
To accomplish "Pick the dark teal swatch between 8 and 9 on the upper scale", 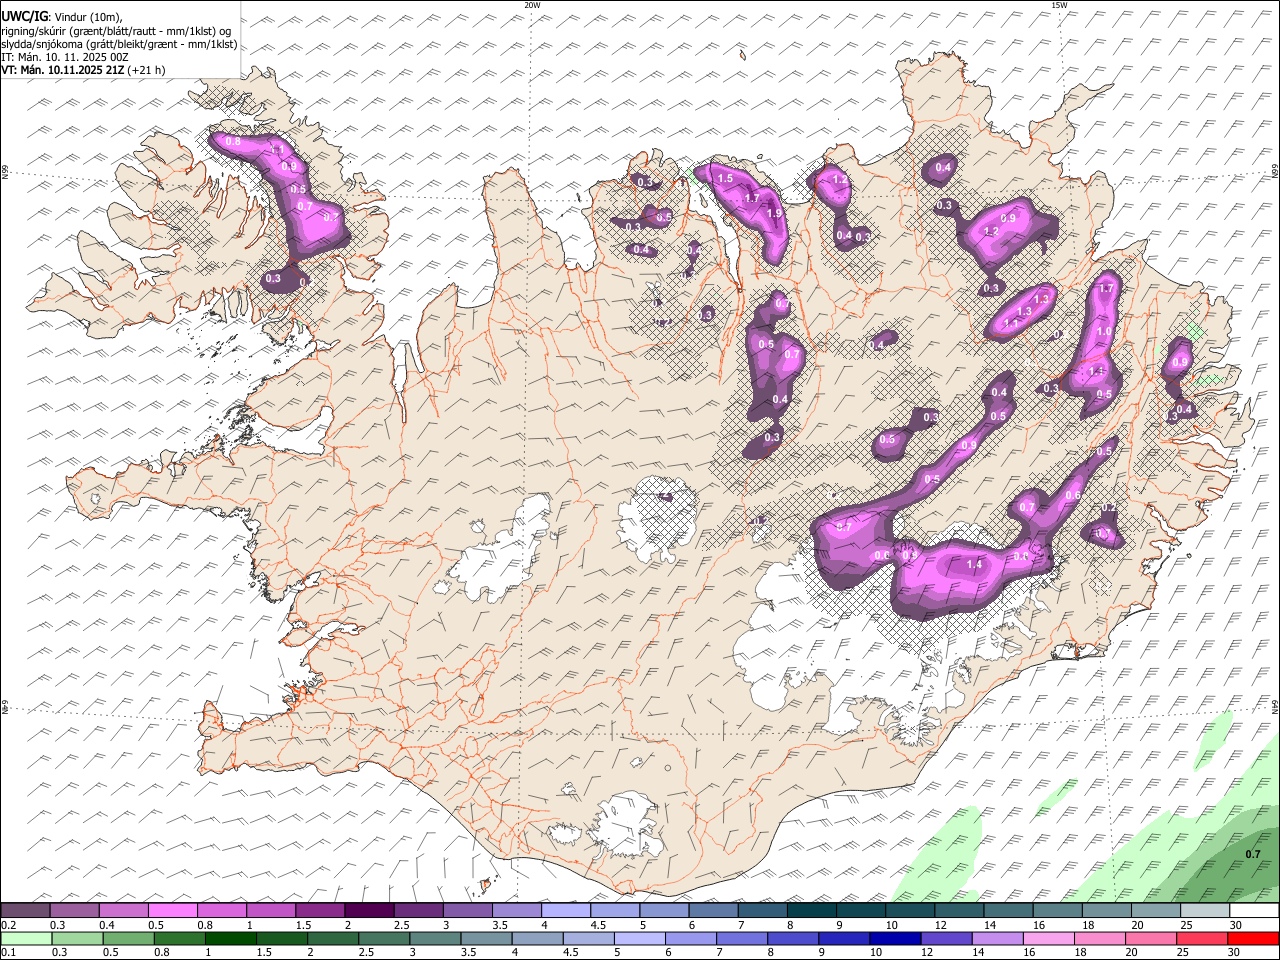I will pyautogui.click(x=811, y=911).
